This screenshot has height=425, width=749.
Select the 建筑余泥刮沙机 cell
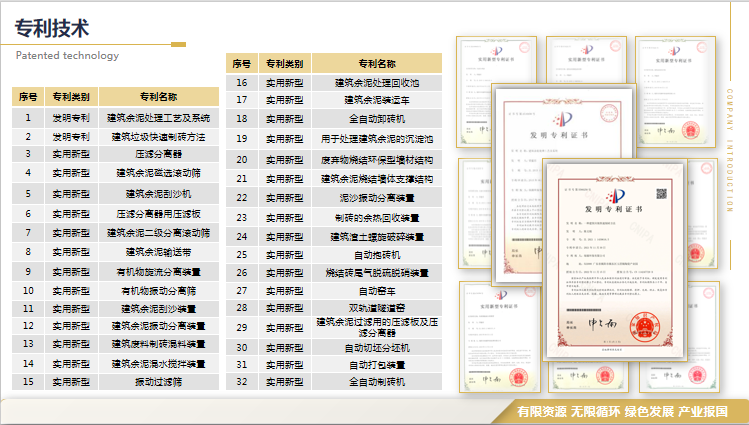[159, 194]
